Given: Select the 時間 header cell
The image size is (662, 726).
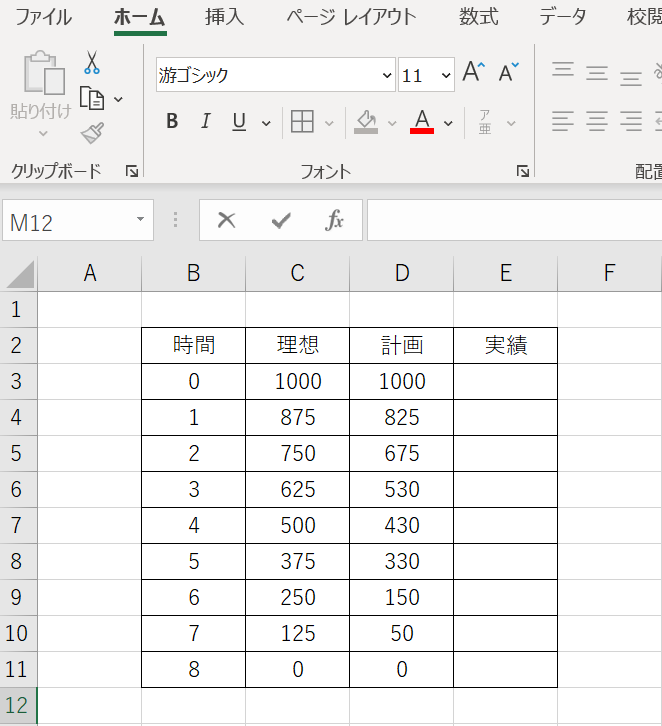Looking at the screenshot, I should 194,345.
